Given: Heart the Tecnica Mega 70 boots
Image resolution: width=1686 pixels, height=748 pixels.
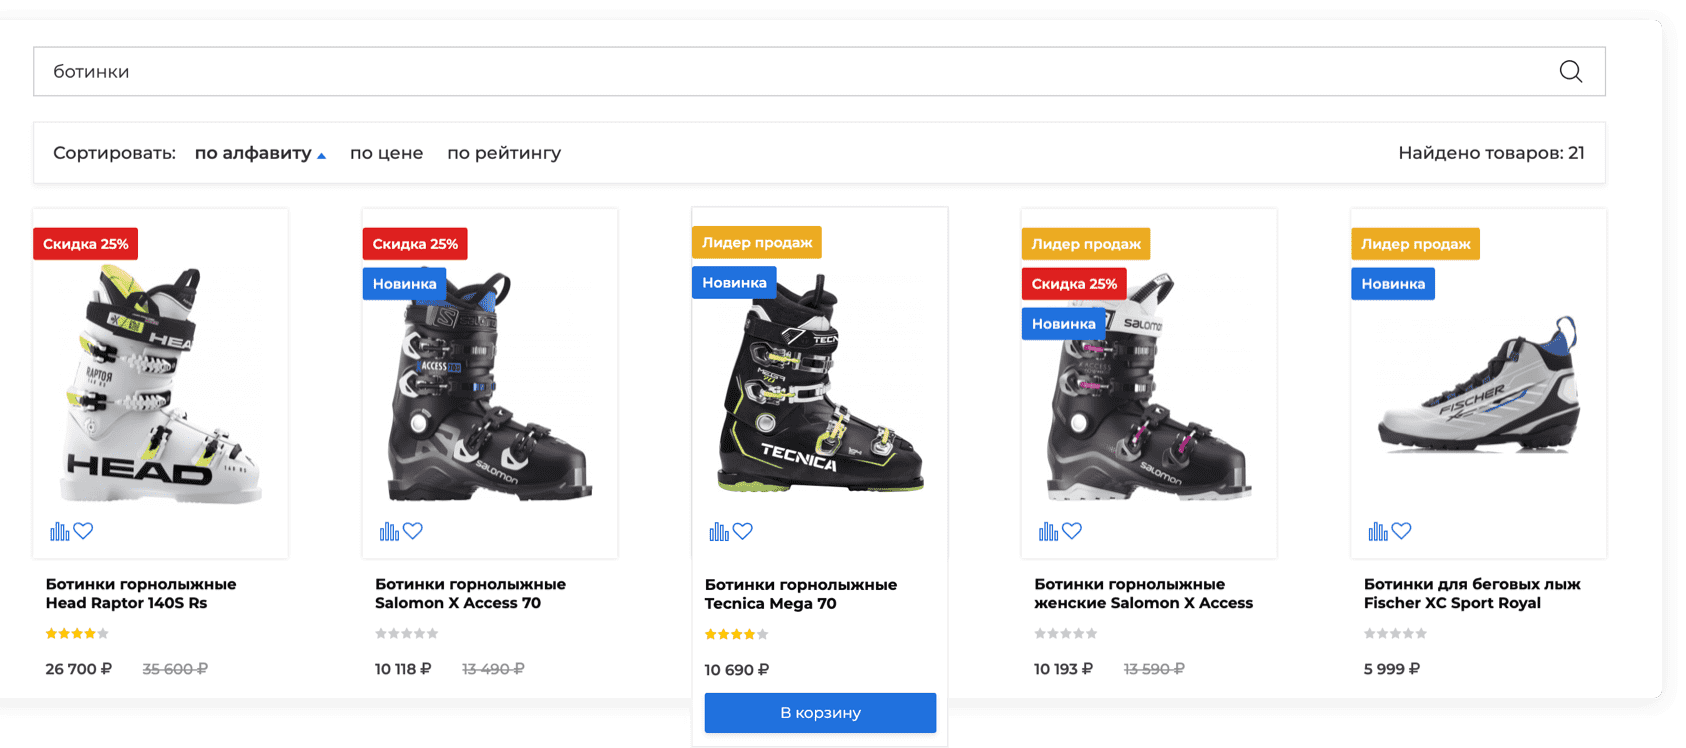Looking at the screenshot, I should (743, 531).
